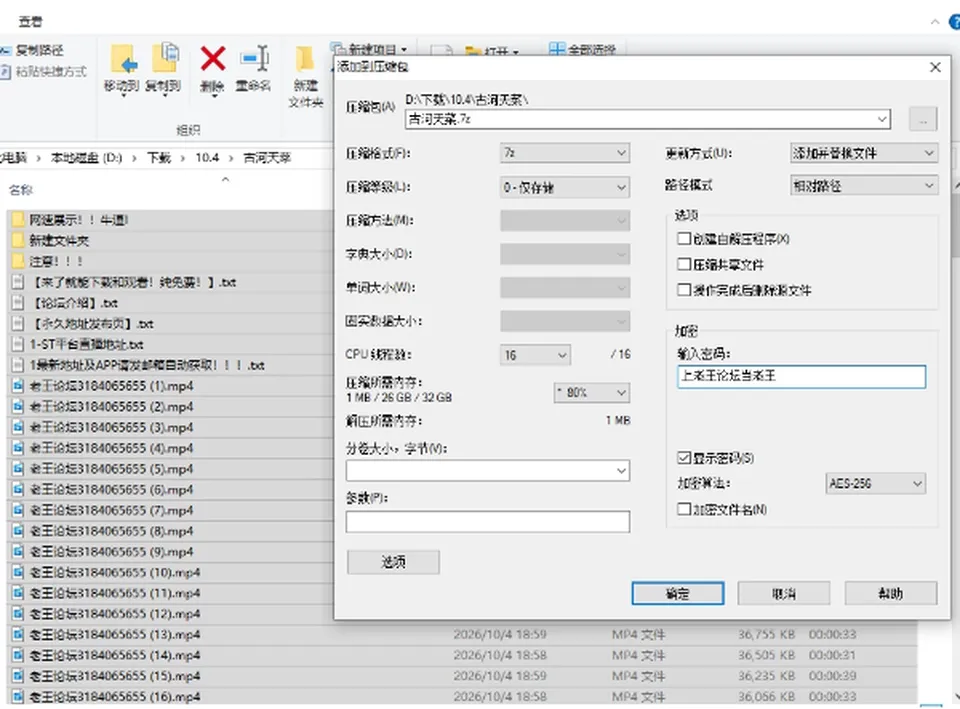Viewport: 960px width, 709px height.
Task: Tick the 压缩共享文件 checkbox
Action: tap(684, 264)
